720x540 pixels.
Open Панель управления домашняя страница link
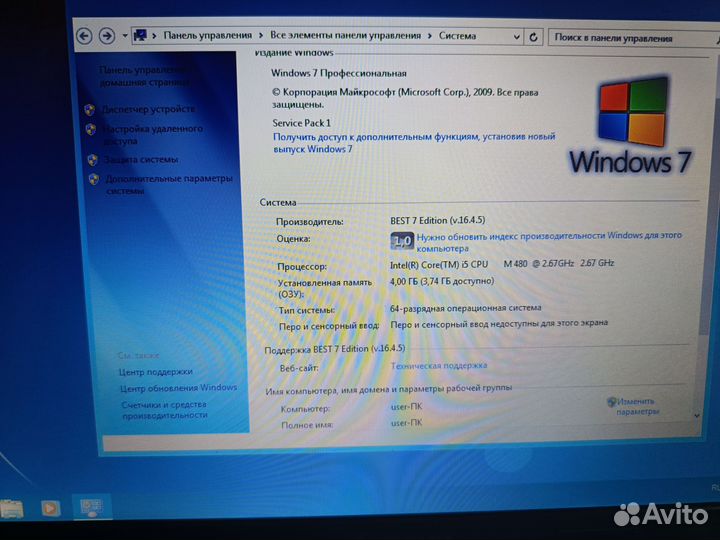coord(144,76)
